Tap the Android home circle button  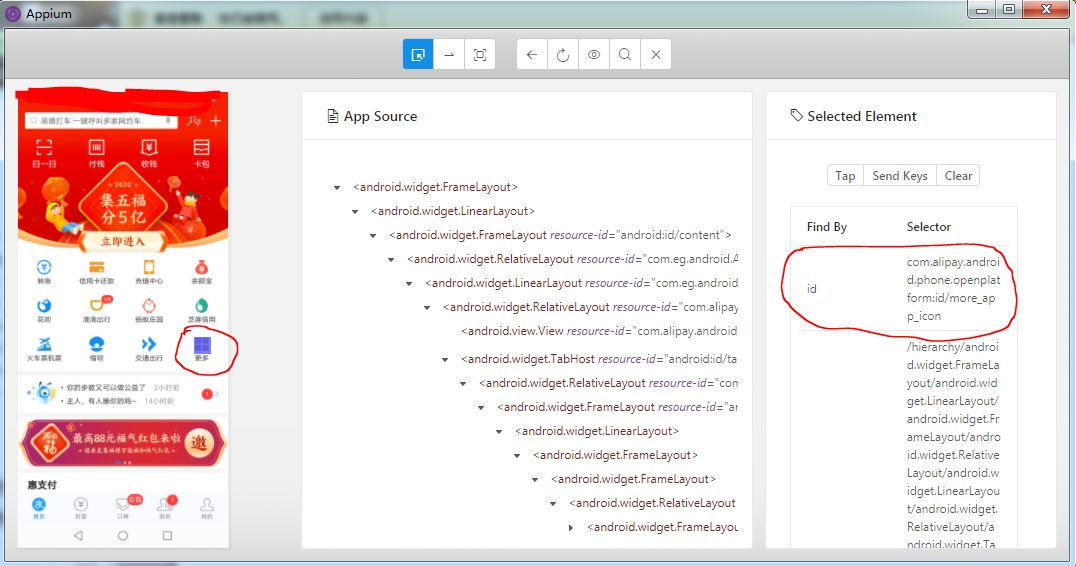[123, 535]
